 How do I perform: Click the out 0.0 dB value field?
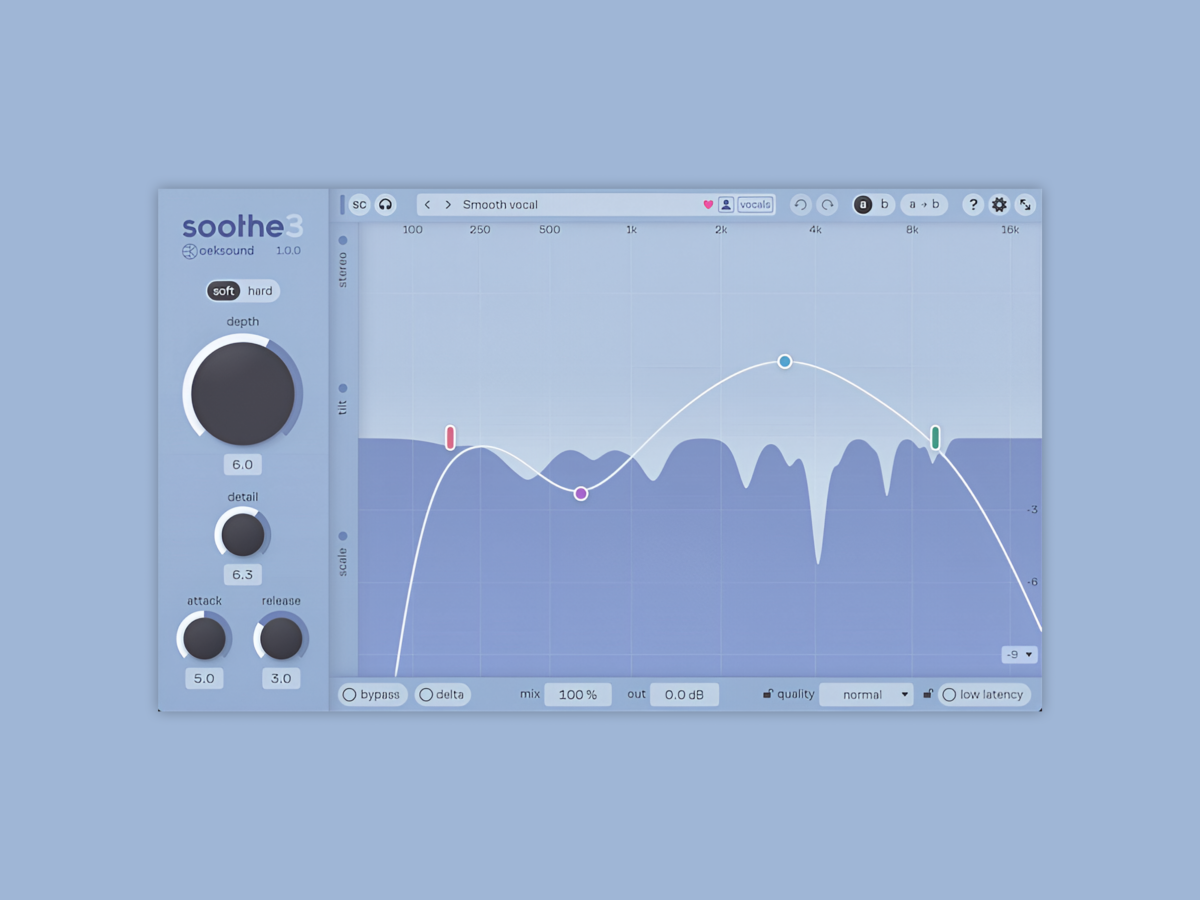point(685,695)
